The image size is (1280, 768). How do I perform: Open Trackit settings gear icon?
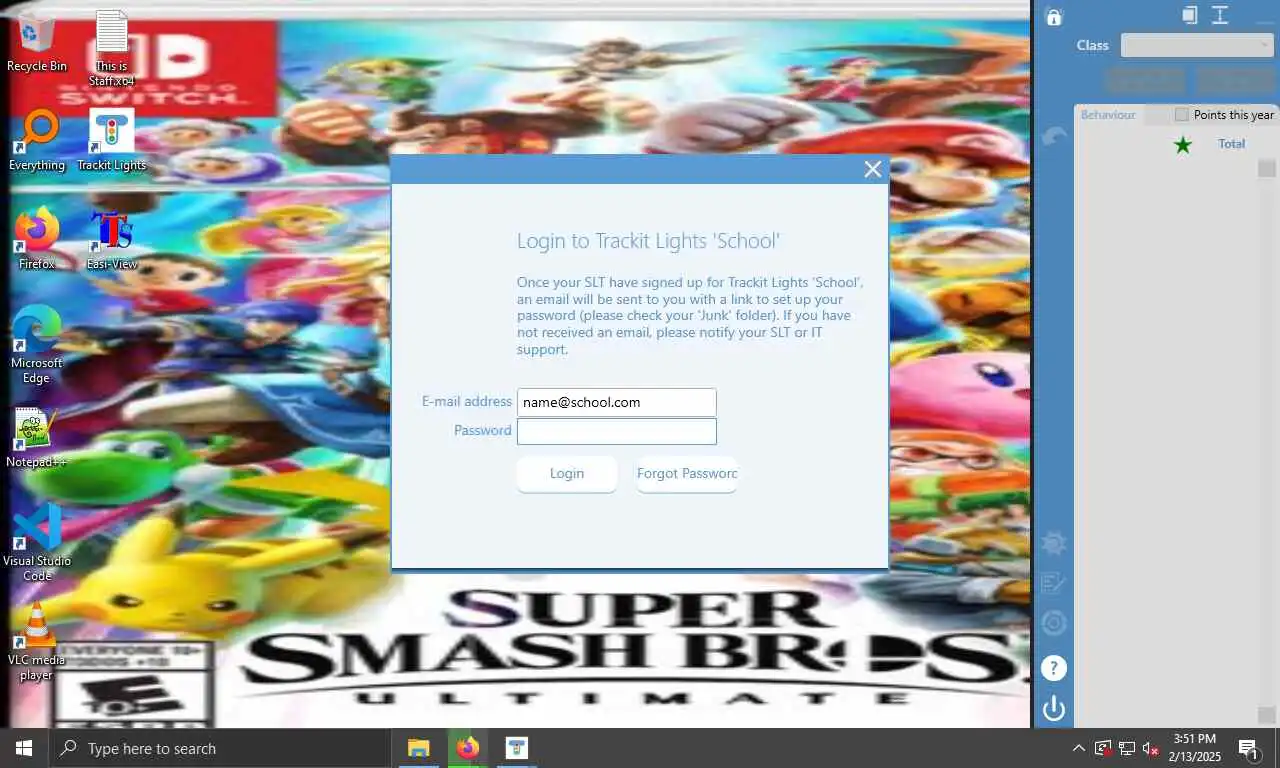coord(1053,543)
